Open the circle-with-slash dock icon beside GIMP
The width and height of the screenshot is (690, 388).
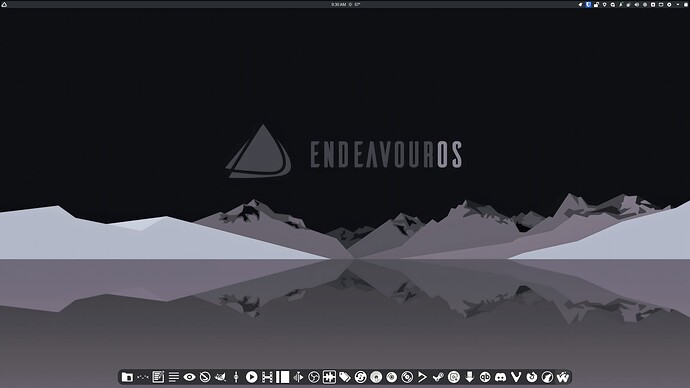pyautogui.click(x=205, y=377)
